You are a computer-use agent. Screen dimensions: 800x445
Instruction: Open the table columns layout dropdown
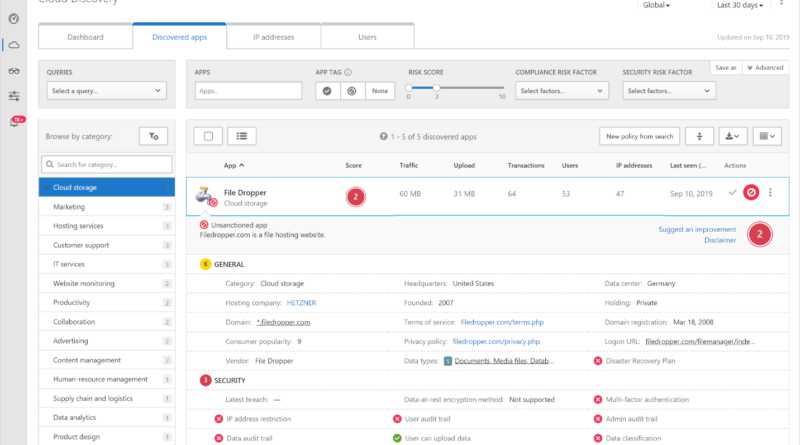pyautogui.click(x=767, y=136)
